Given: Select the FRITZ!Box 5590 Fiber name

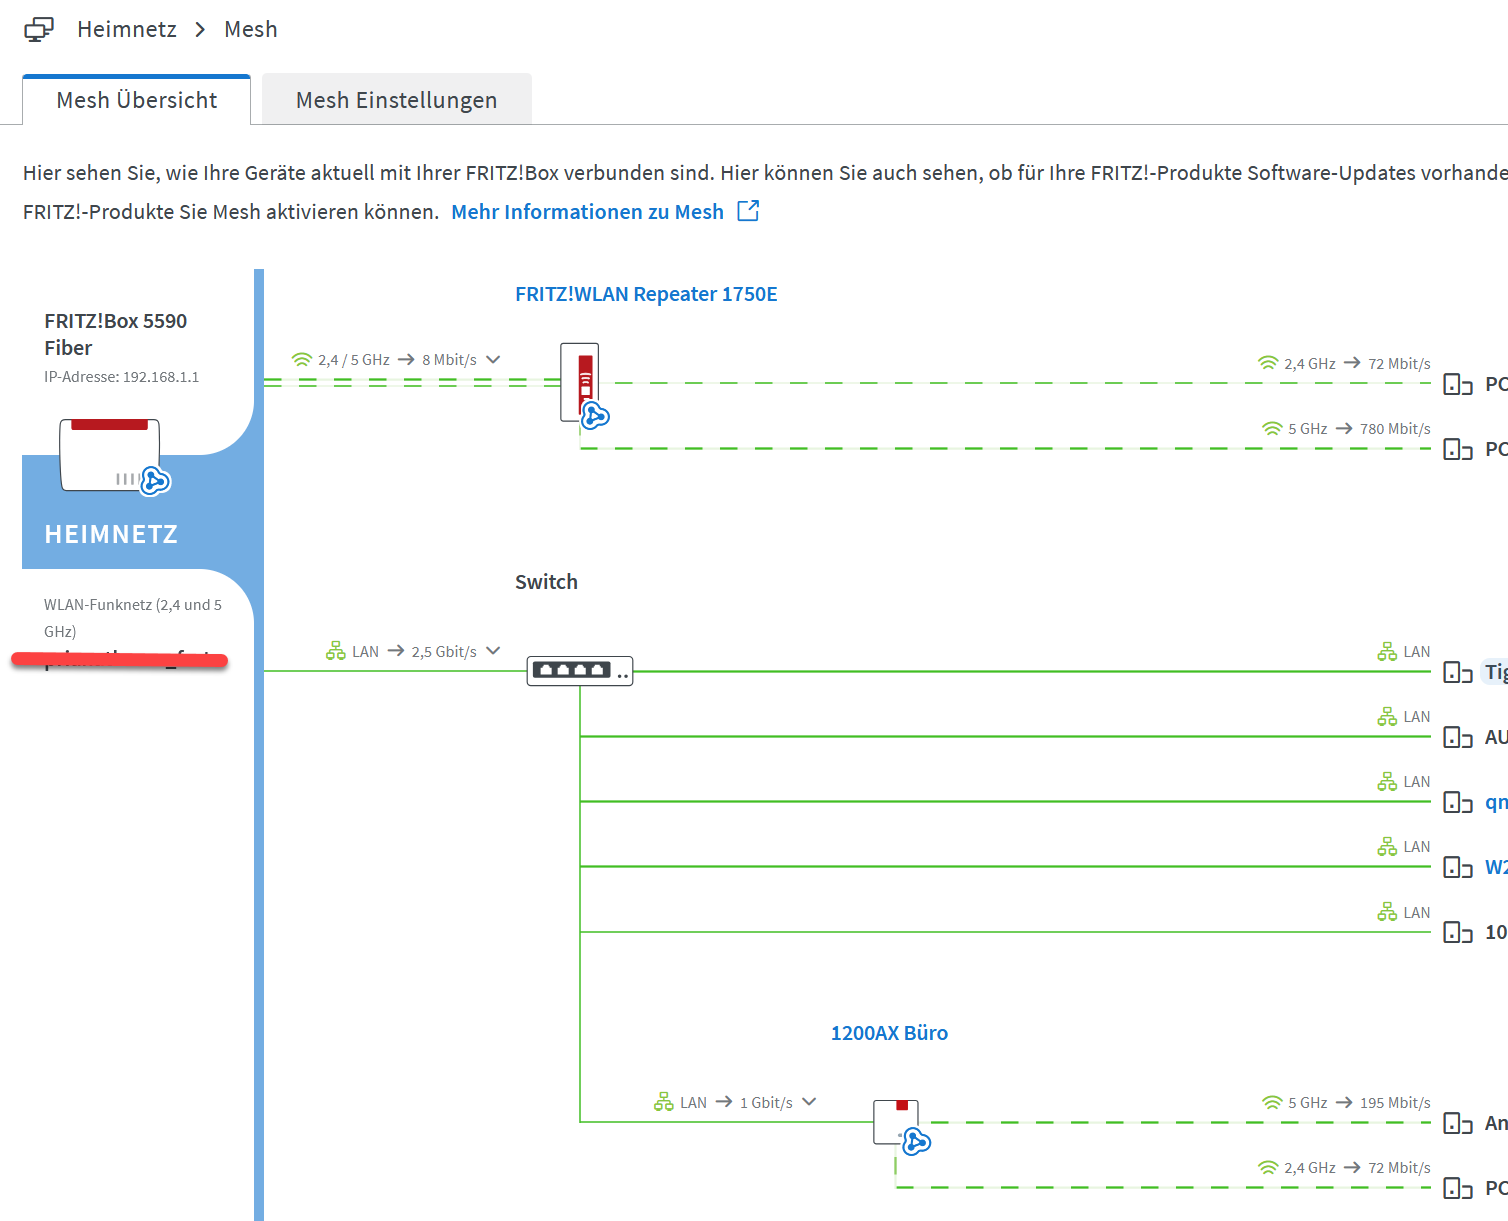Looking at the screenshot, I should coord(116,334).
